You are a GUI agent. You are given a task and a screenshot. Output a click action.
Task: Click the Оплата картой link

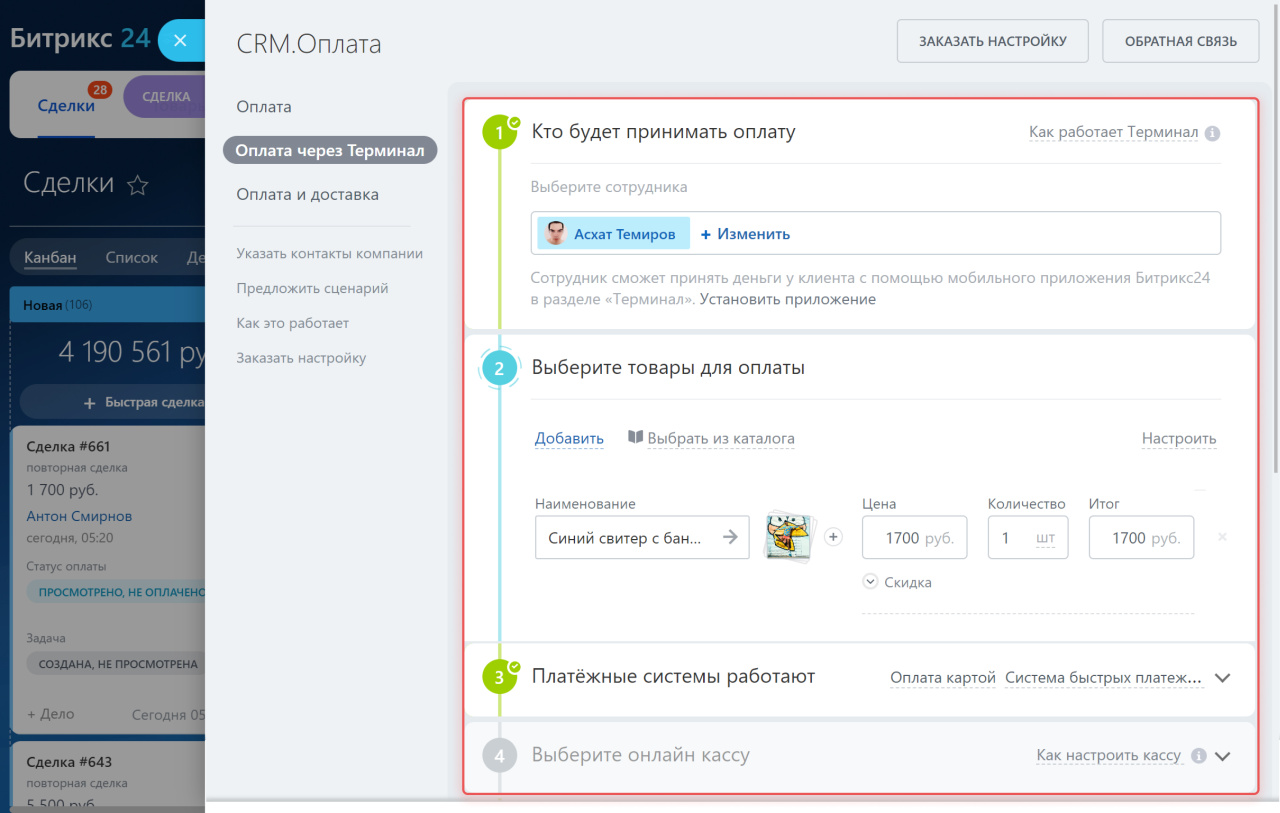click(x=943, y=678)
